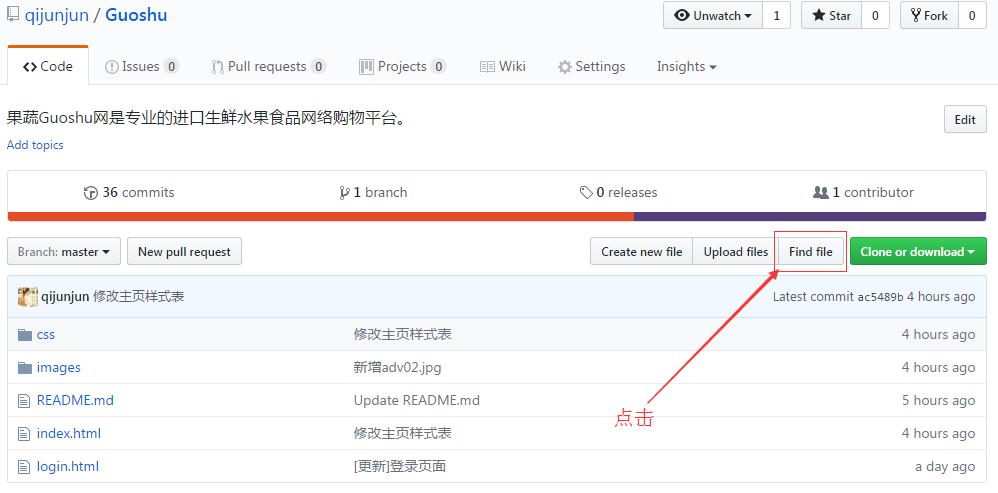This screenshot has width=998, height=493.
Task: Open commit author qijunjun link
Action: point(65,296)
